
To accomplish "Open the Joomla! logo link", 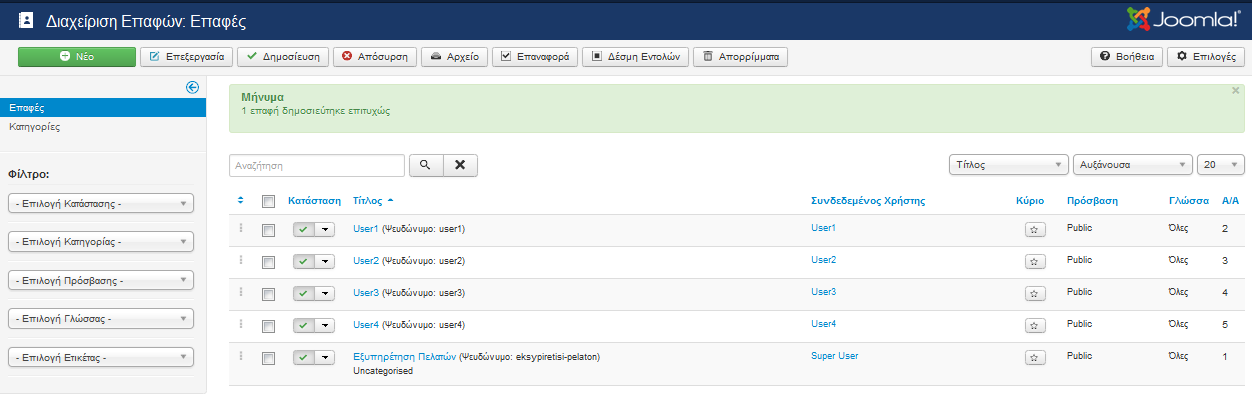I will tap(1182, 19).
